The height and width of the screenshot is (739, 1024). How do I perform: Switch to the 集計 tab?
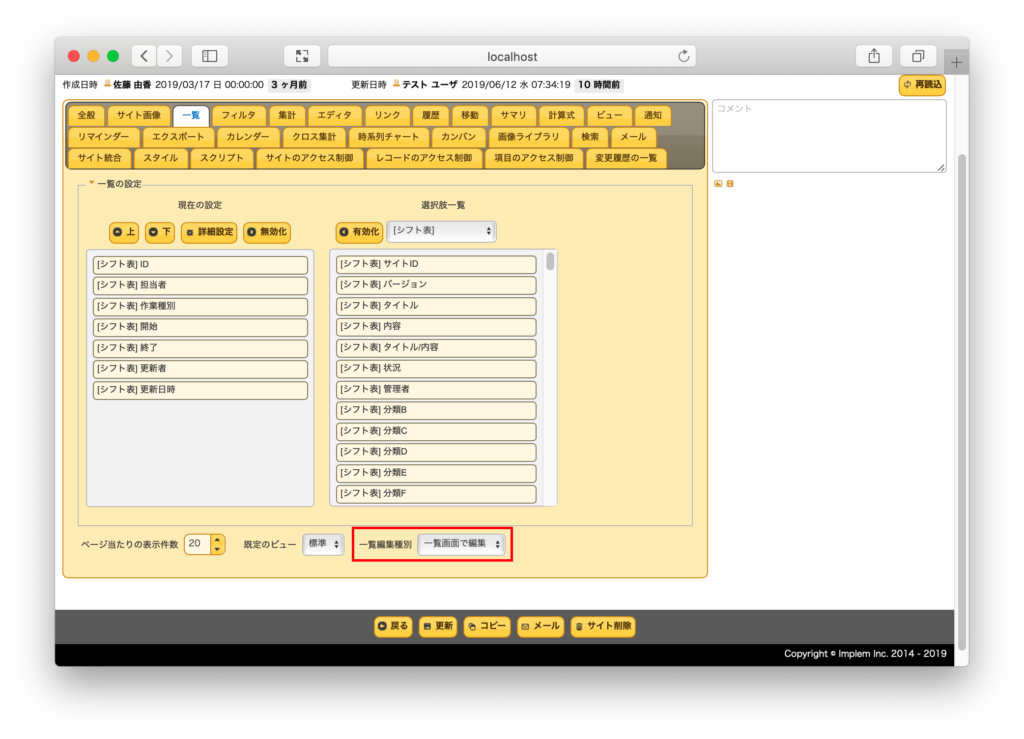(287, 116)
